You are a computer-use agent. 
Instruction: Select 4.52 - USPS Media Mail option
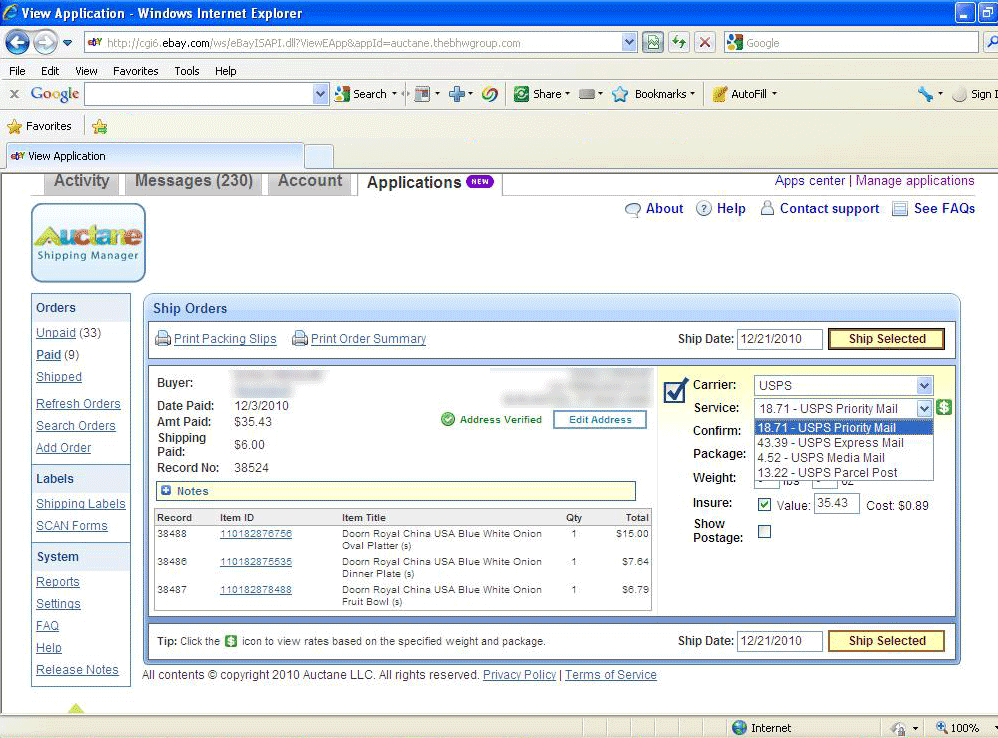(843, 458)
